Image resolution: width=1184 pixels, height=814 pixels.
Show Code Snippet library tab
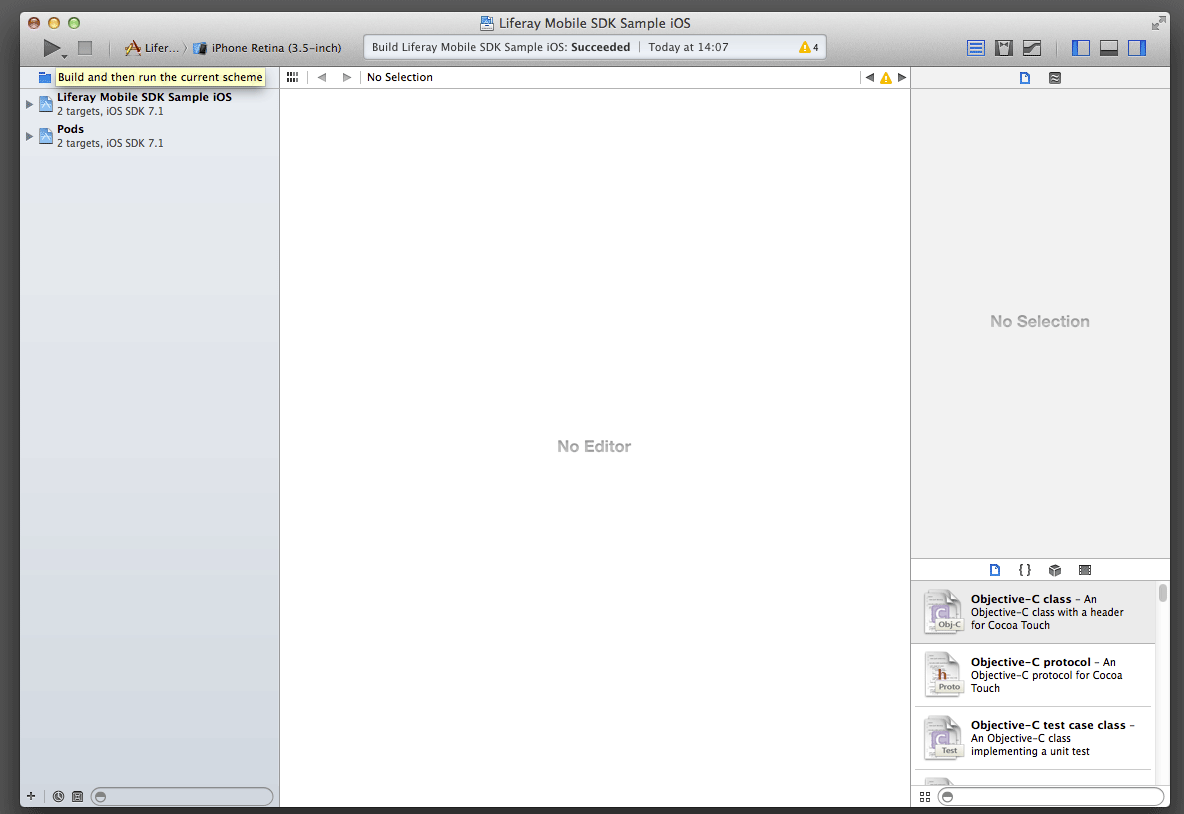pyautogui.click(x=1025, y=570)
